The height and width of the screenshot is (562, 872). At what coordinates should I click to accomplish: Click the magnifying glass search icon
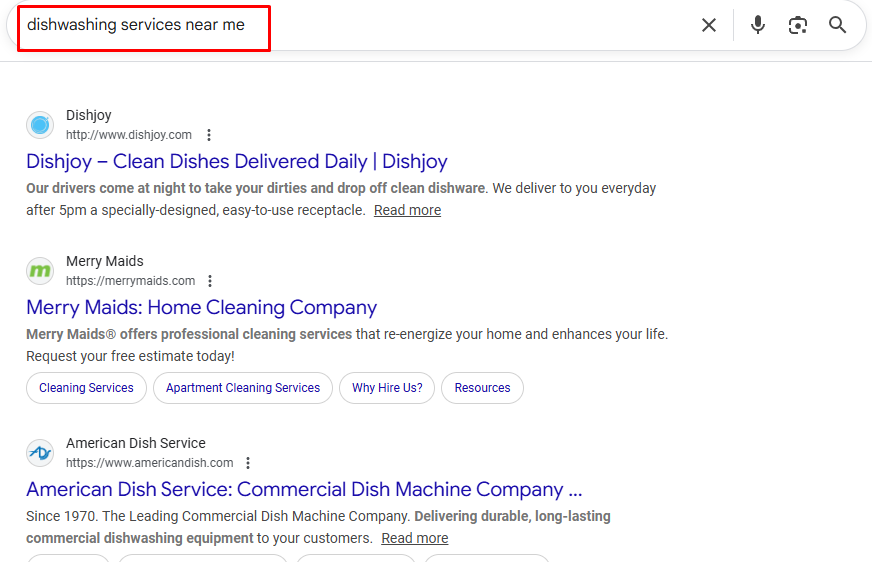tap(838, 25)
